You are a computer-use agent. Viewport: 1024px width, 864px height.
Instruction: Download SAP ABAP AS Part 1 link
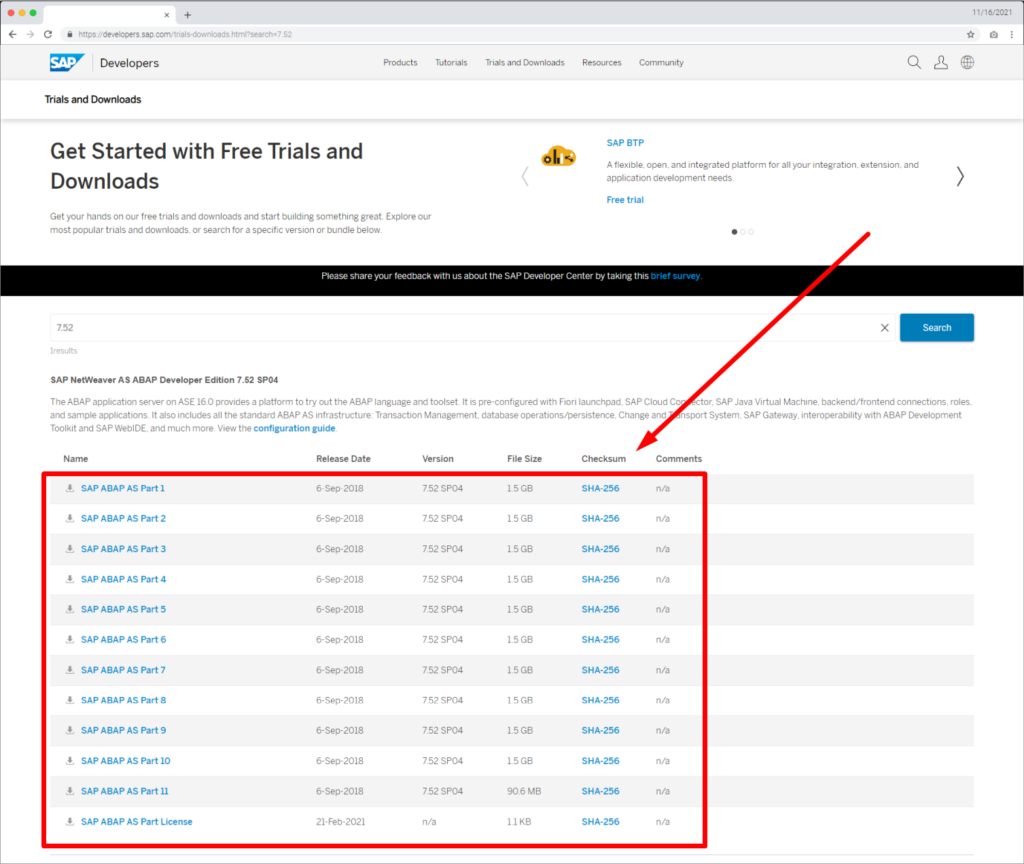point(123,488)
